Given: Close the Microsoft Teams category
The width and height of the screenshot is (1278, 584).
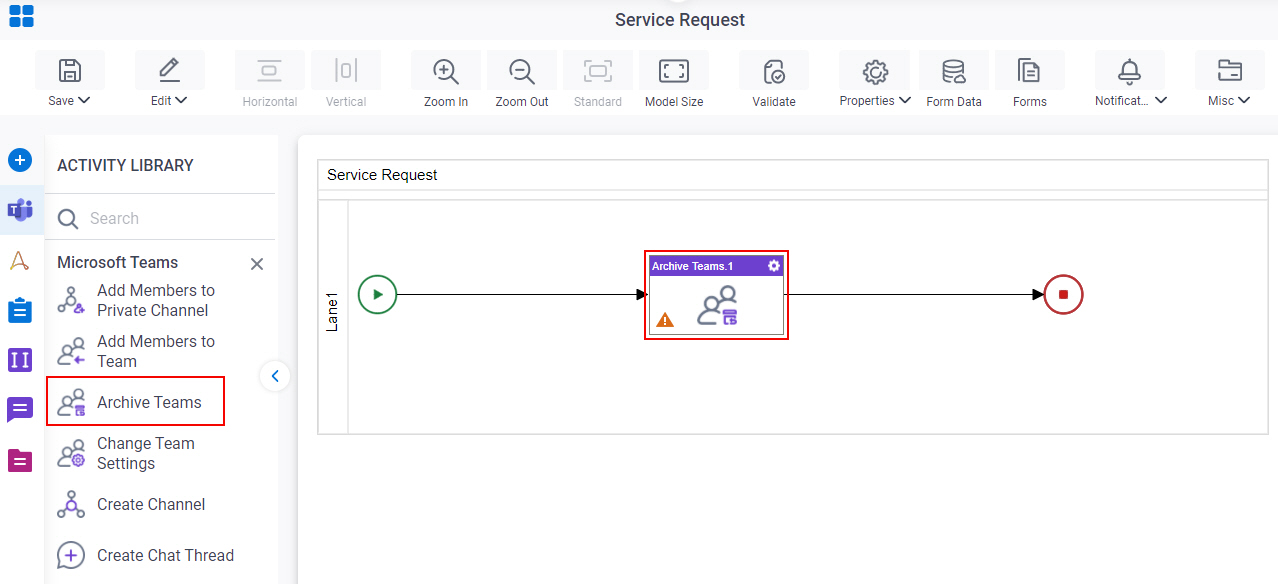Looking at the screenshot, I should coord(257,264).
